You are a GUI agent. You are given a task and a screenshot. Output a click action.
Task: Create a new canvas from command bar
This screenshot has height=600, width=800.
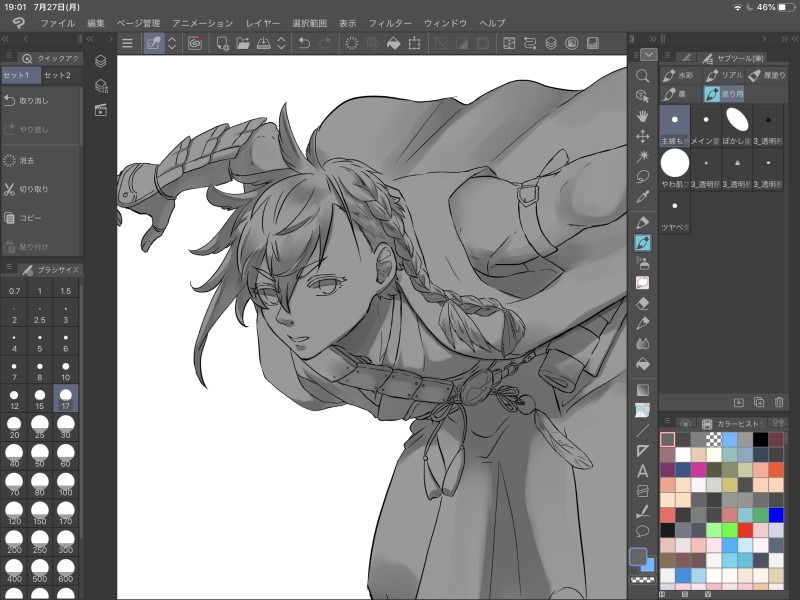222,43
